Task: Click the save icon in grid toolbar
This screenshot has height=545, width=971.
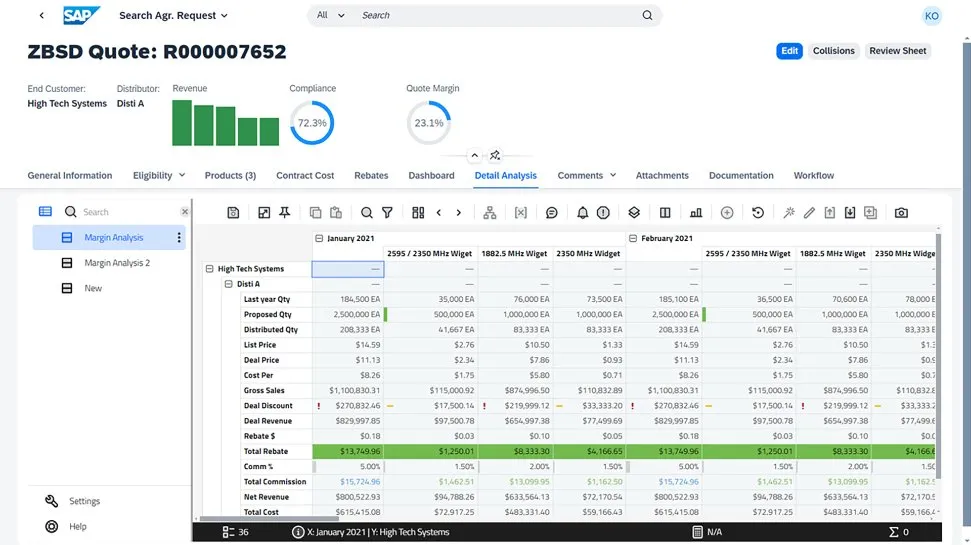Action: 233,213
